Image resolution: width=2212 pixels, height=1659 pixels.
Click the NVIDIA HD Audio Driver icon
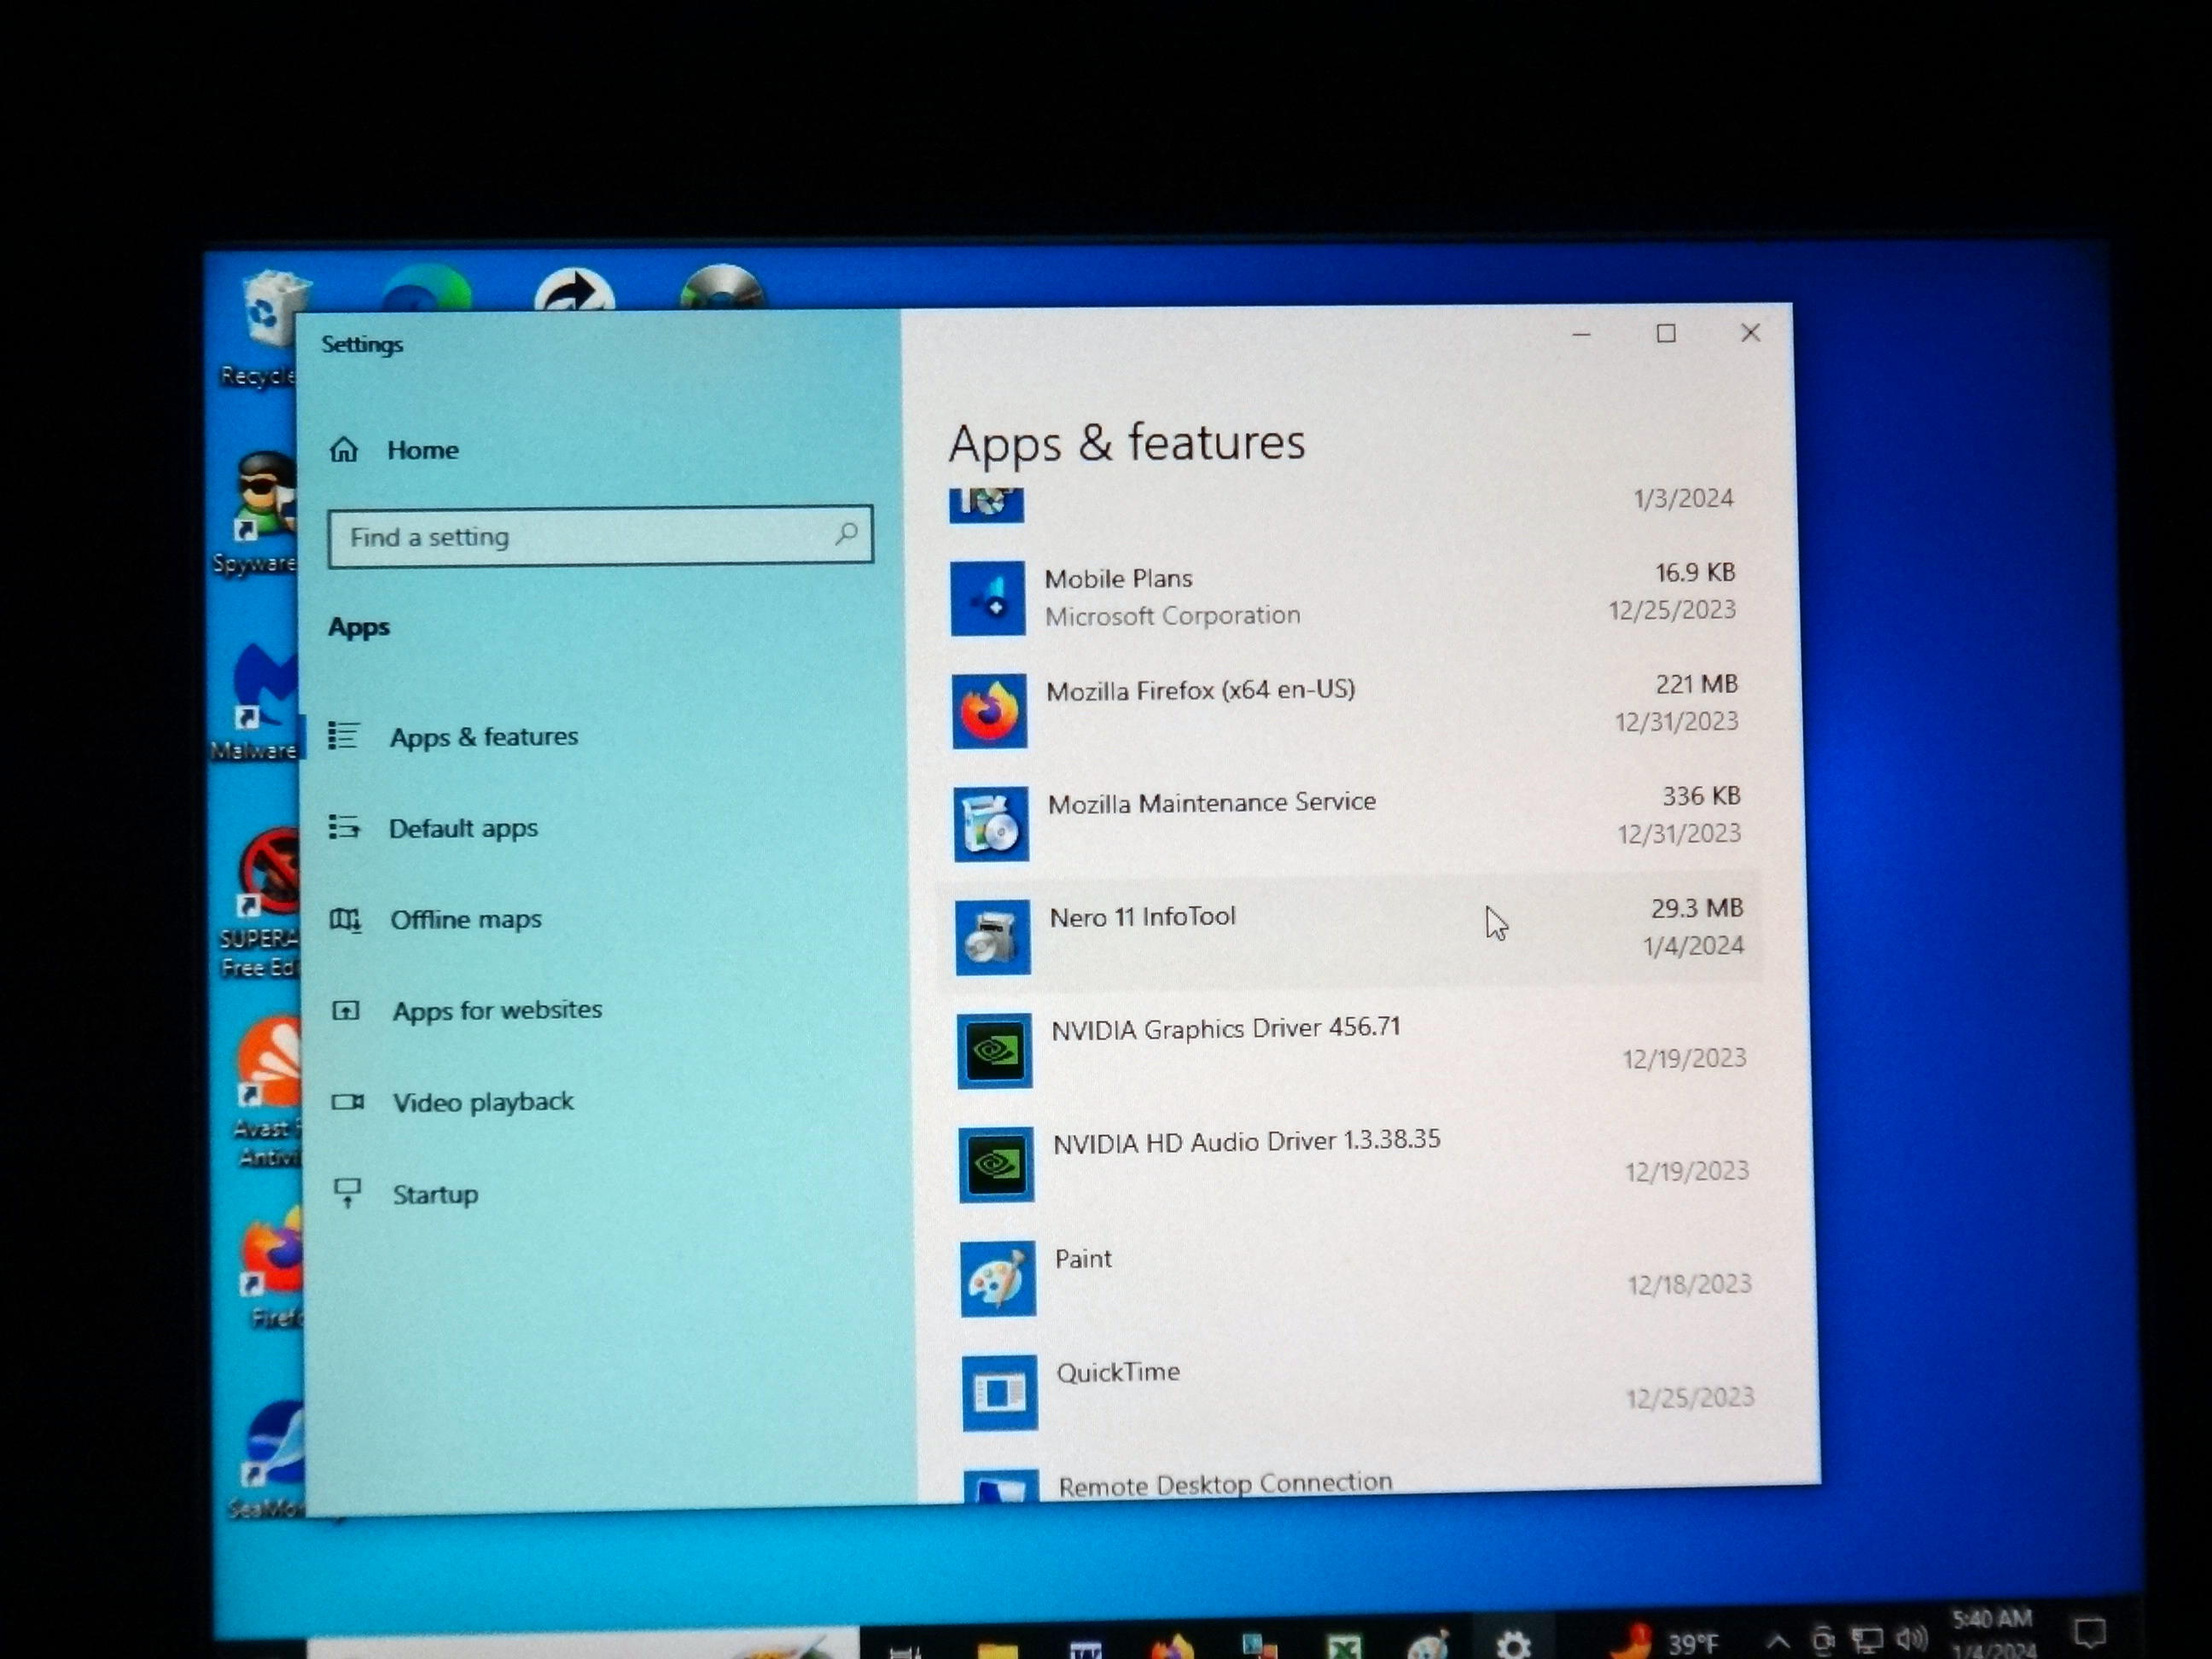(996, 1164)
